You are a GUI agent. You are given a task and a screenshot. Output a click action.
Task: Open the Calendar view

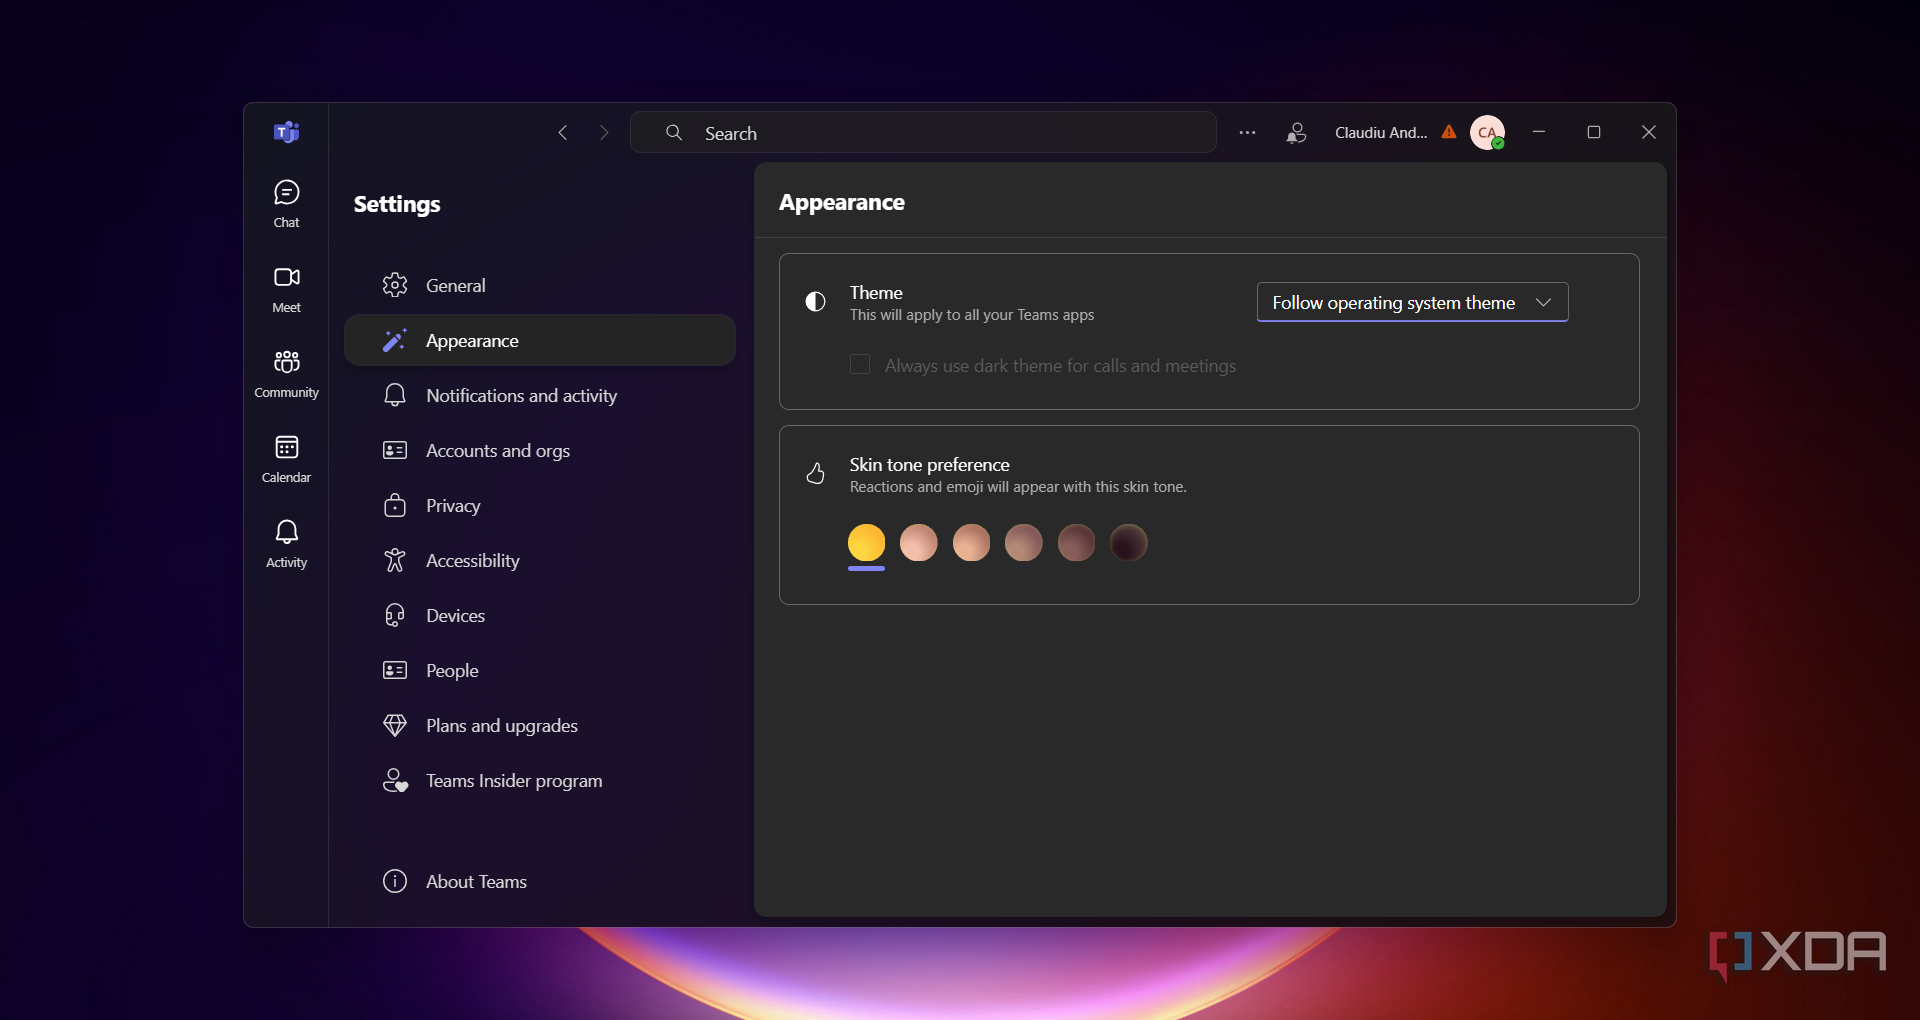click(286, 459)
